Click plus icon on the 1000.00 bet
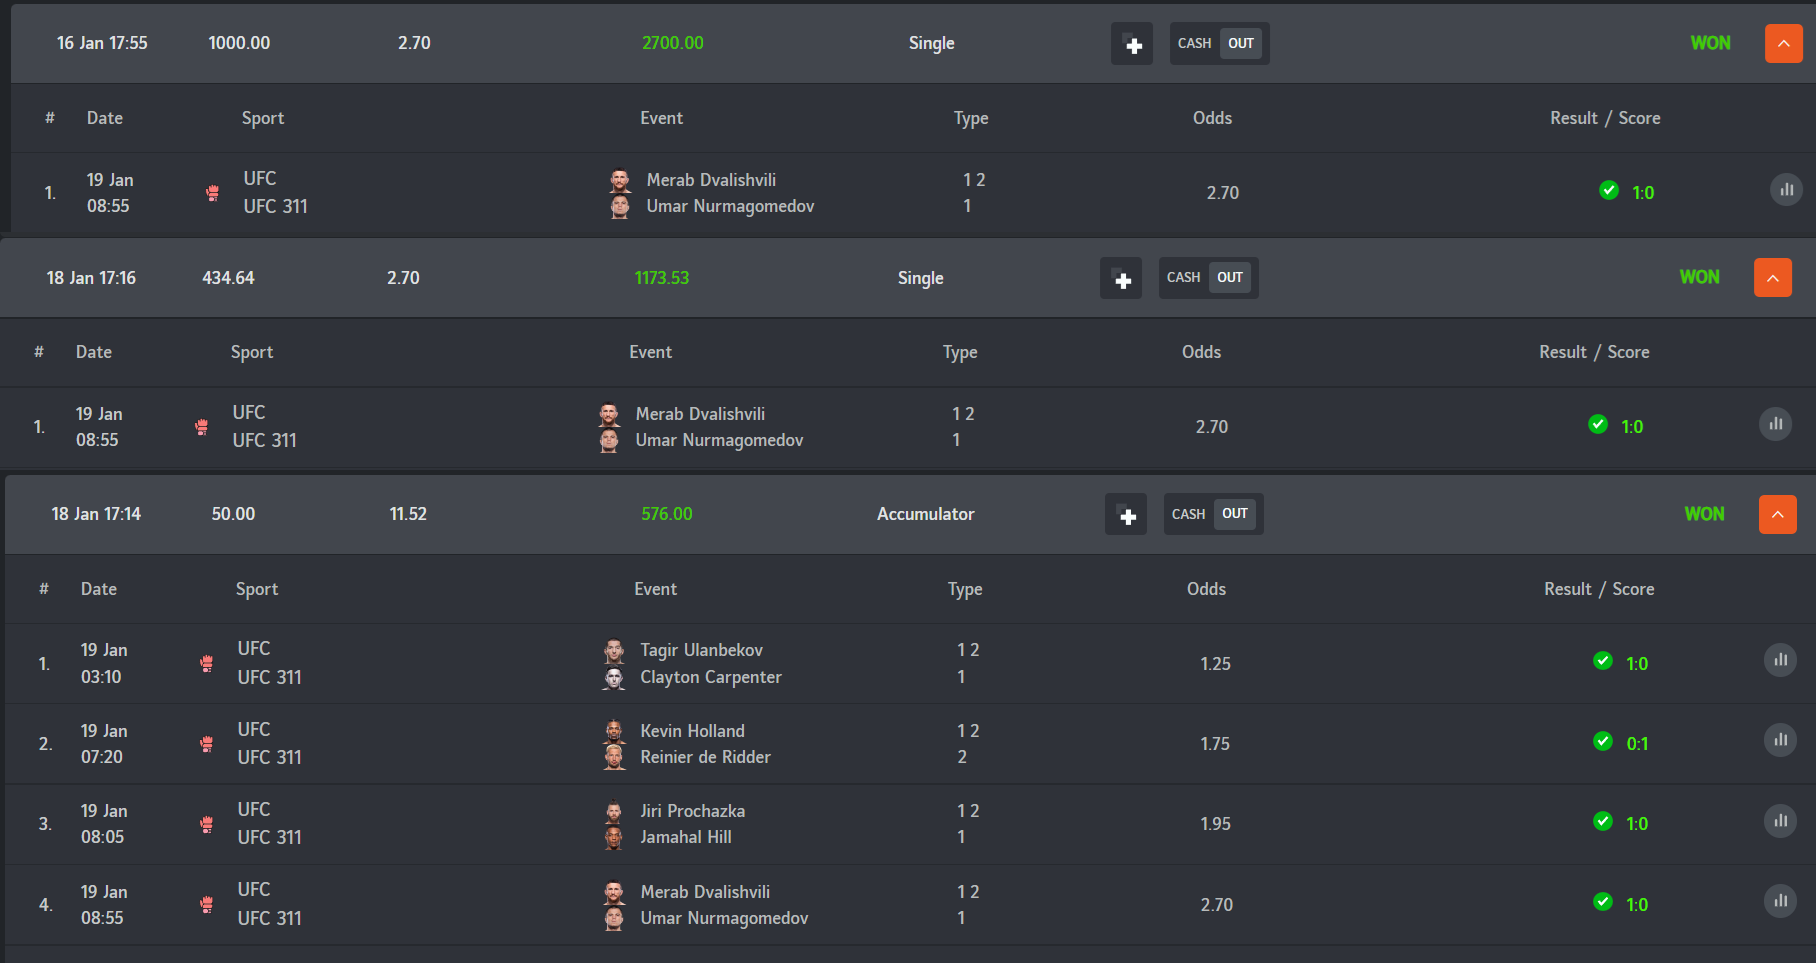This screenshot has height=963, width=1816. tap(1132, 44)
